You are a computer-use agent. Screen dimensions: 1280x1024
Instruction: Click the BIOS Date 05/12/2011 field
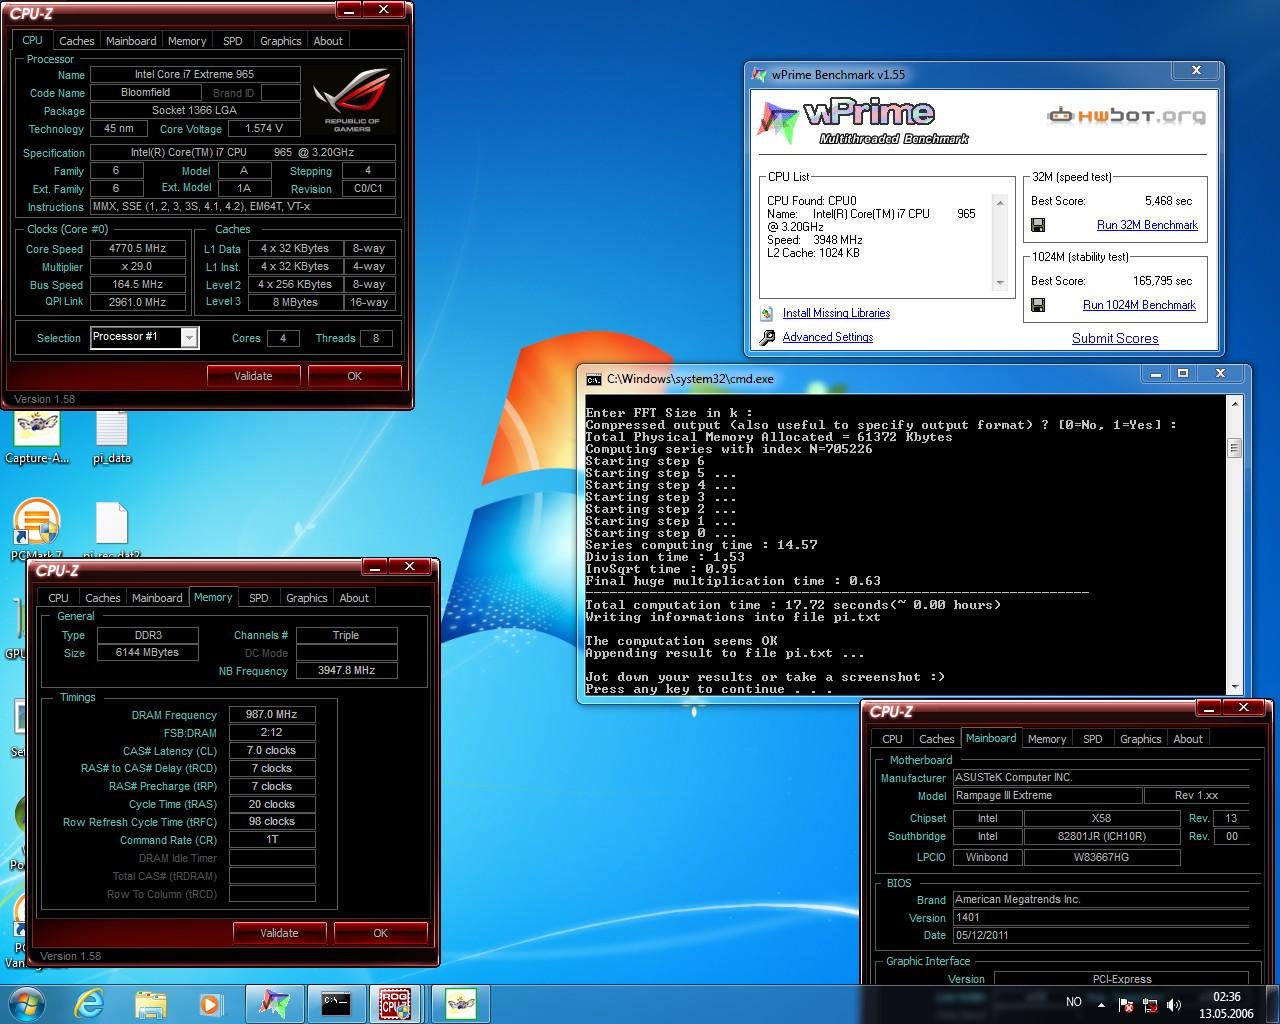1101,936
